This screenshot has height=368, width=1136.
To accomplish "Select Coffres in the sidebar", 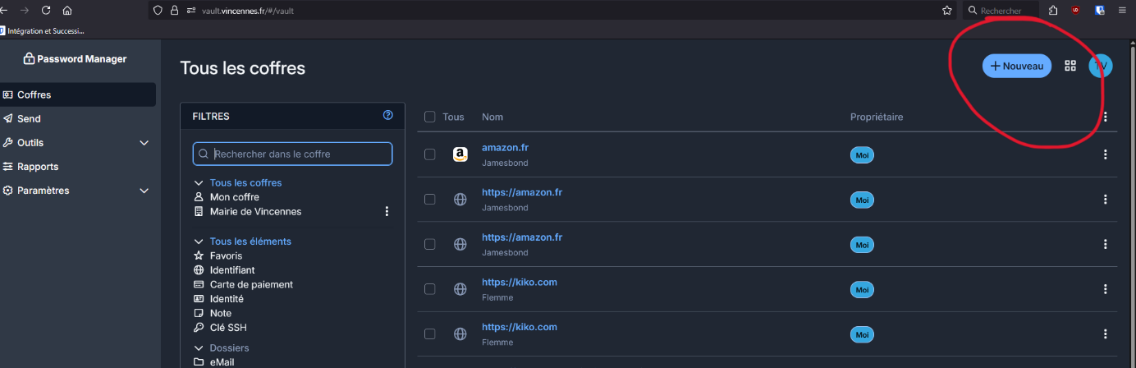I will pyautogui.click(x=78, y=94).
